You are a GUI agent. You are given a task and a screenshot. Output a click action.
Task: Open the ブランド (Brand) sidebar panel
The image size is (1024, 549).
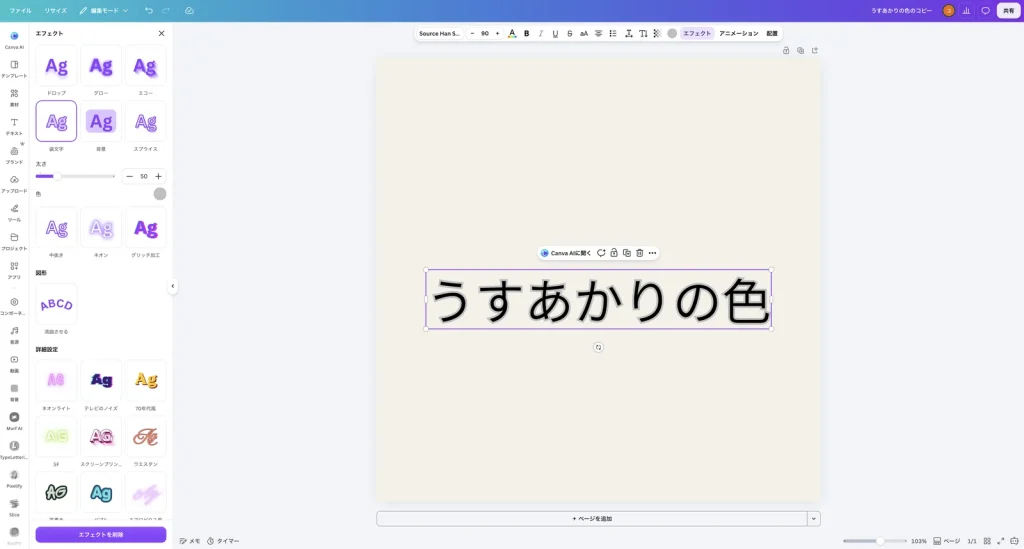pyautogui.click(x=14, y=155)
